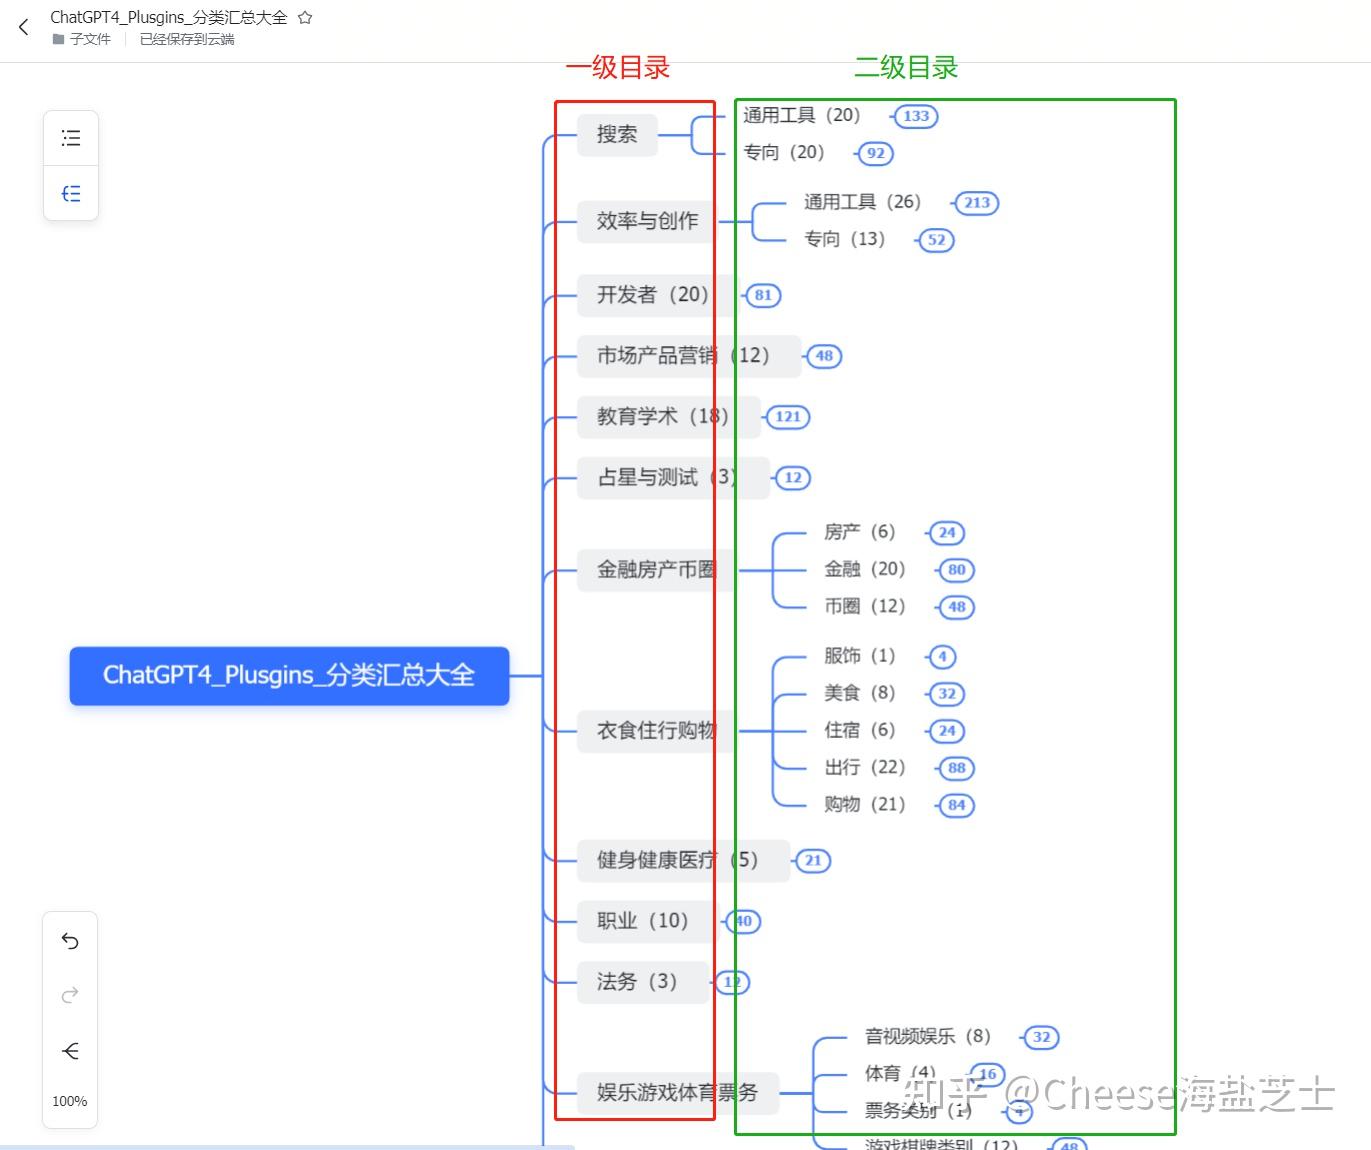
Task: Select the 购物 (21) child node
Action: click(x=865, y=804)
